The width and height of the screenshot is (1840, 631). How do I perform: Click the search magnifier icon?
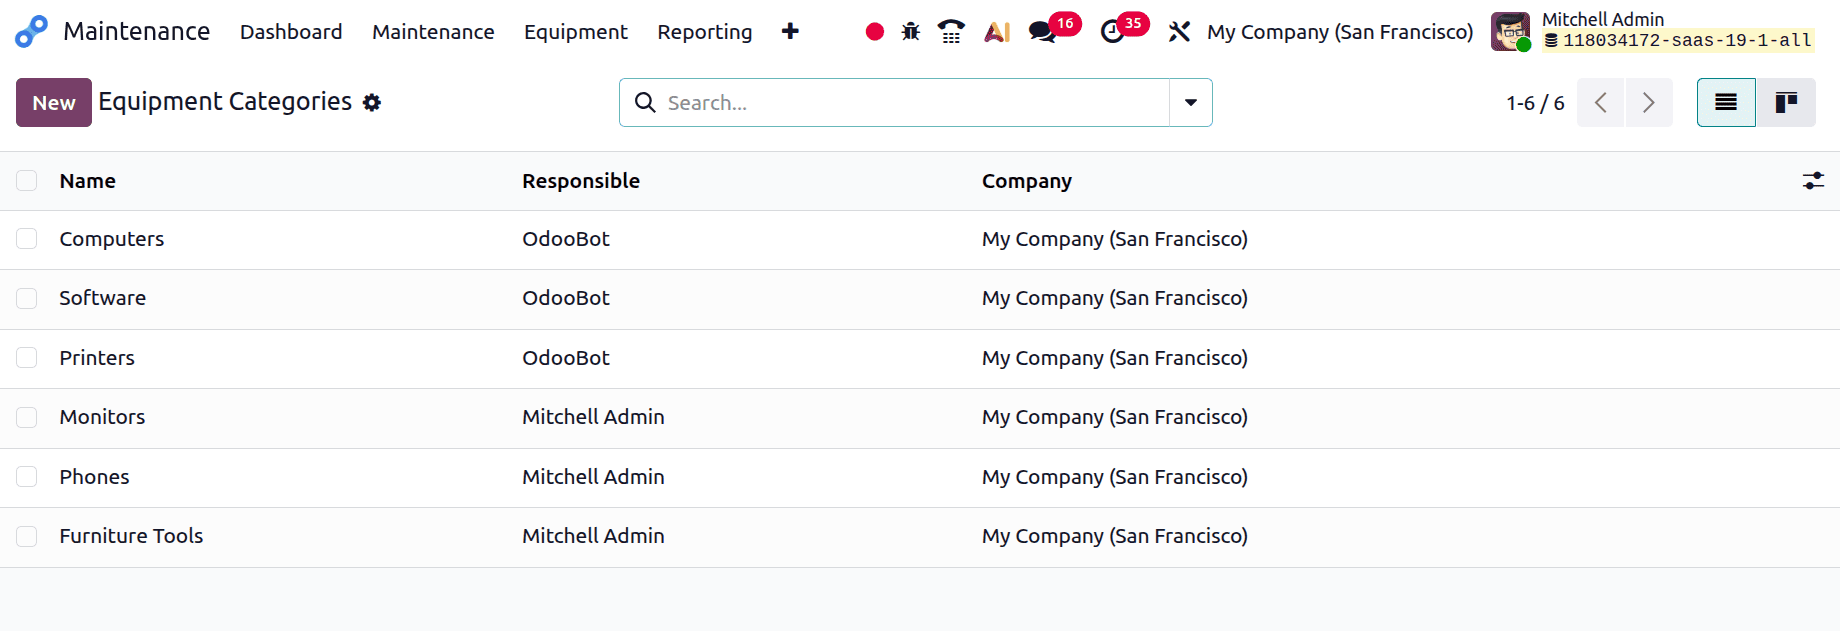[645, 103]
